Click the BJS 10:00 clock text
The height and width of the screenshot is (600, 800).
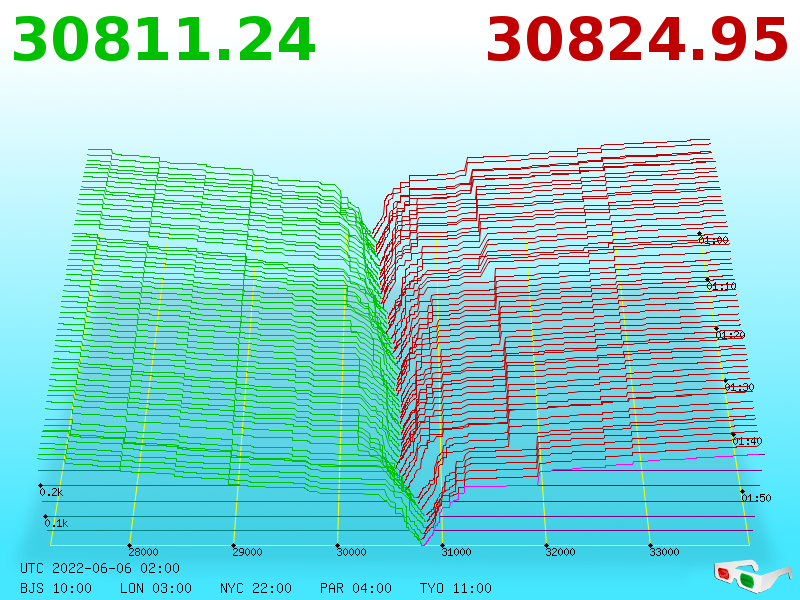click(56, 588)
